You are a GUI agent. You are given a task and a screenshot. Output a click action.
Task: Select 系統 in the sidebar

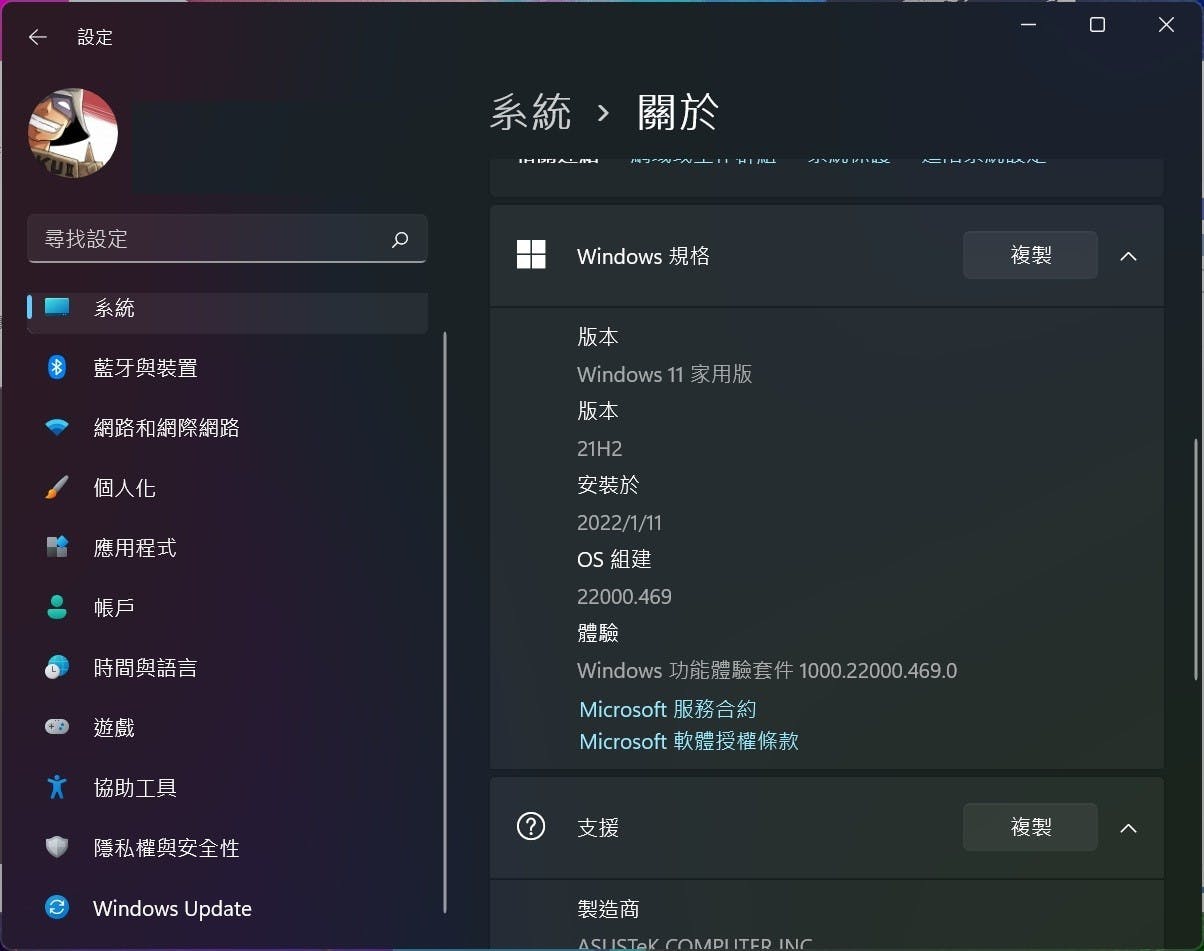click(227, 308)
